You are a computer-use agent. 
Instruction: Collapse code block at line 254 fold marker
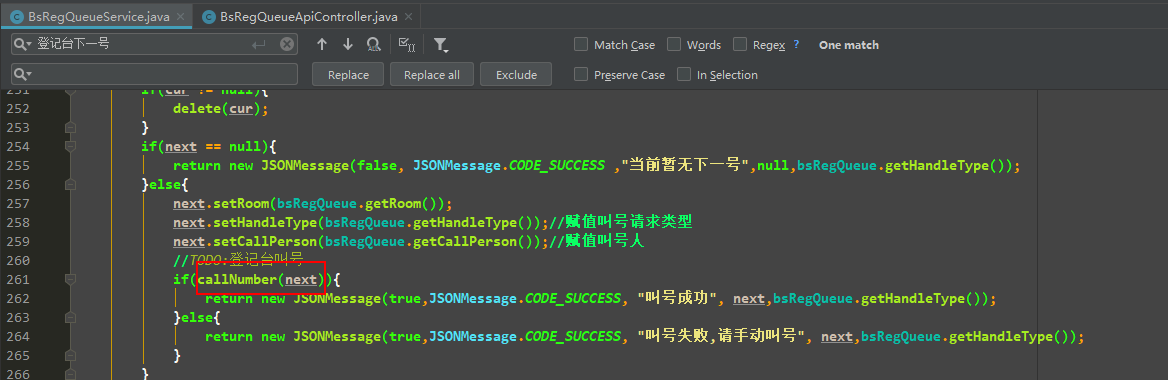coord(70,147)
